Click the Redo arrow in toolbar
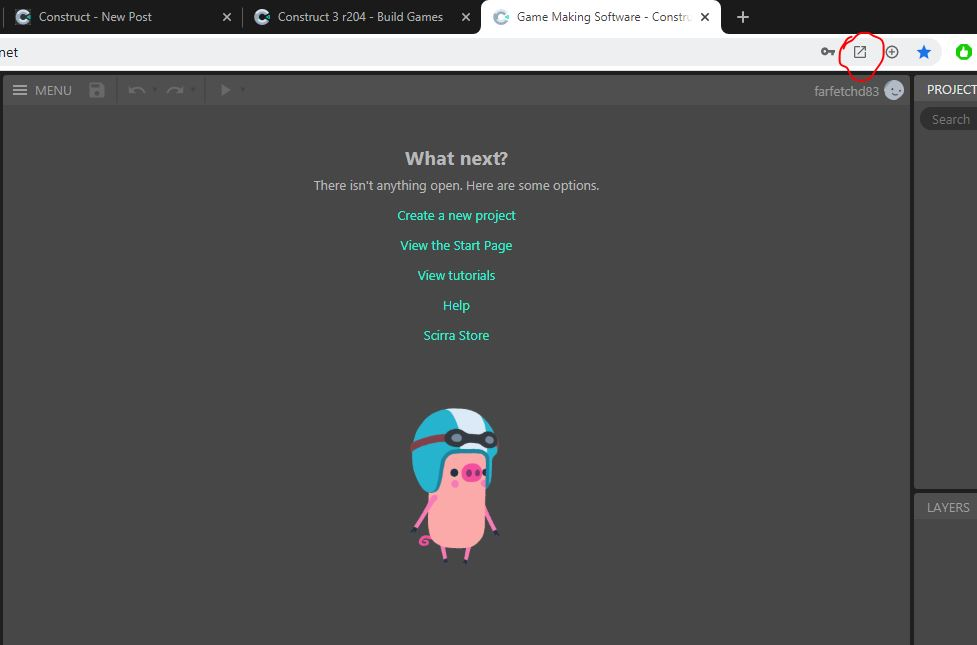This screenshot has height=645, width=977. pyautogui.click(x=175, y=90)
